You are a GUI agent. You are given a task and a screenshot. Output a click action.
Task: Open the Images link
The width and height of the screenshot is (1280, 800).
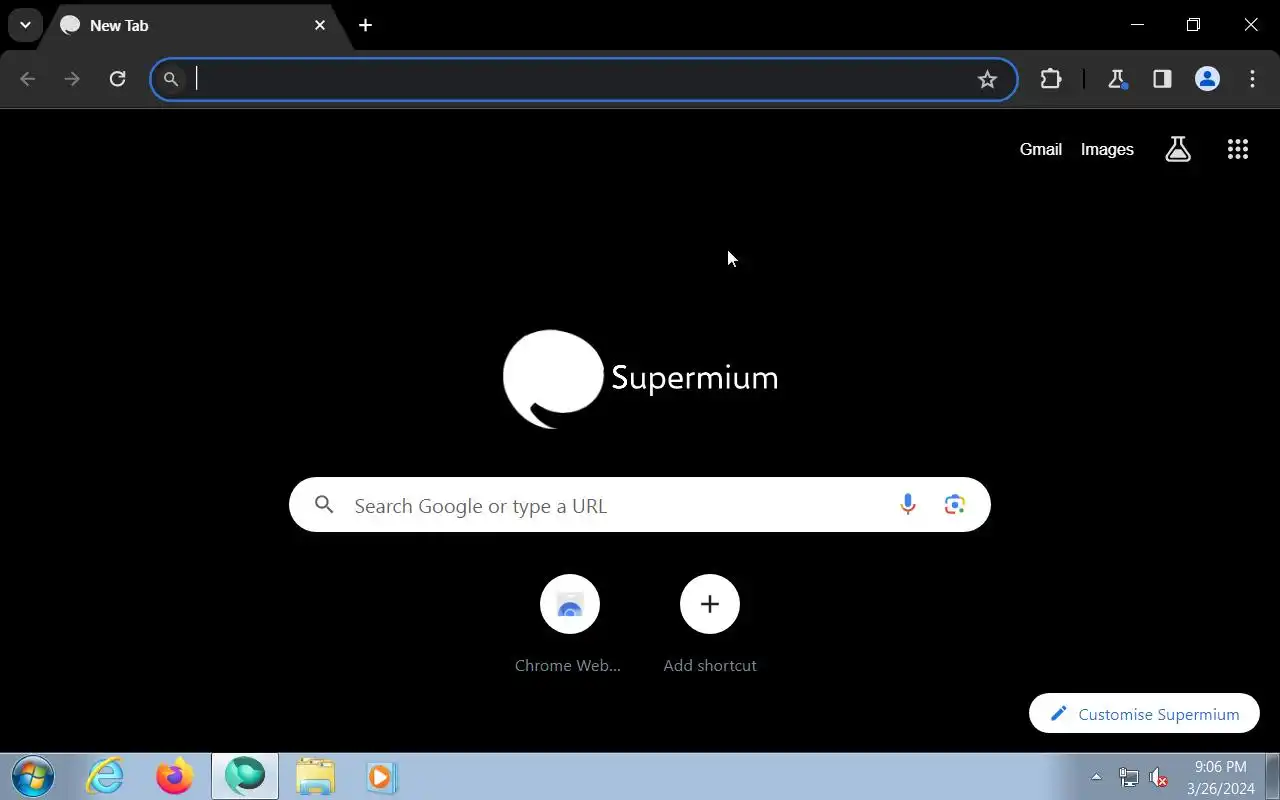point(1107,149)
